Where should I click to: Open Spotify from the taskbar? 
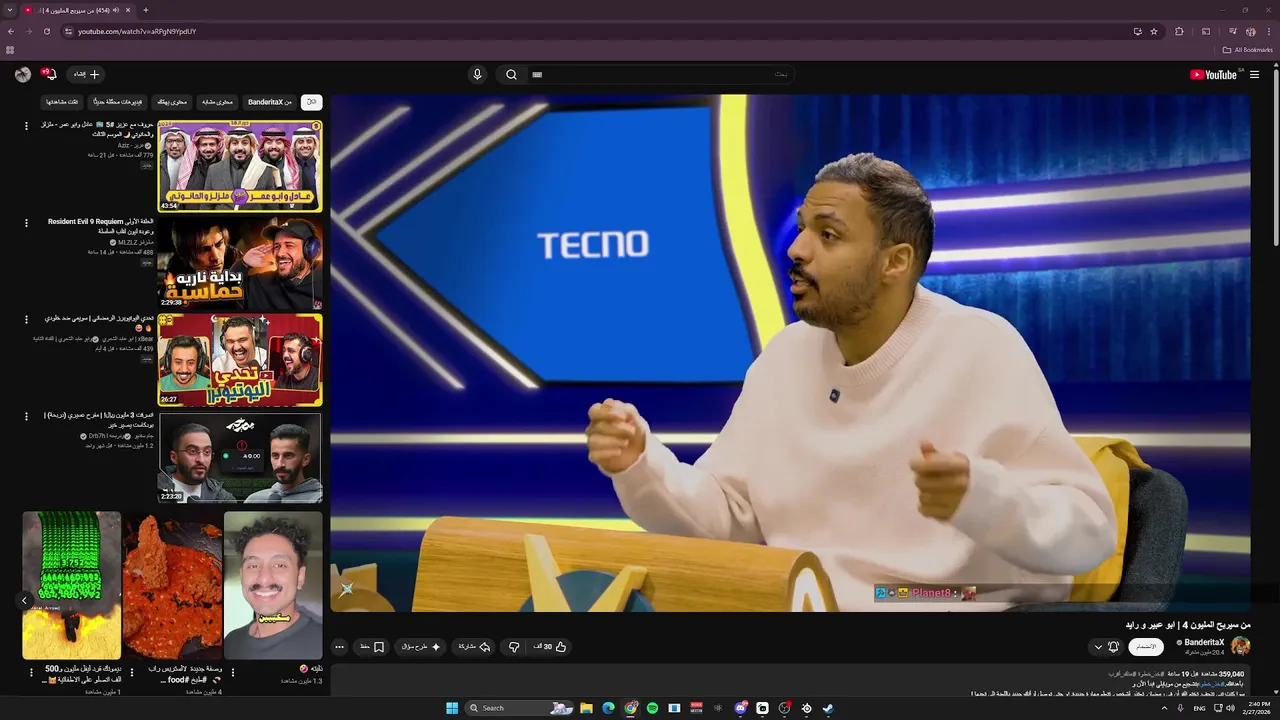[x=652, y=708]
